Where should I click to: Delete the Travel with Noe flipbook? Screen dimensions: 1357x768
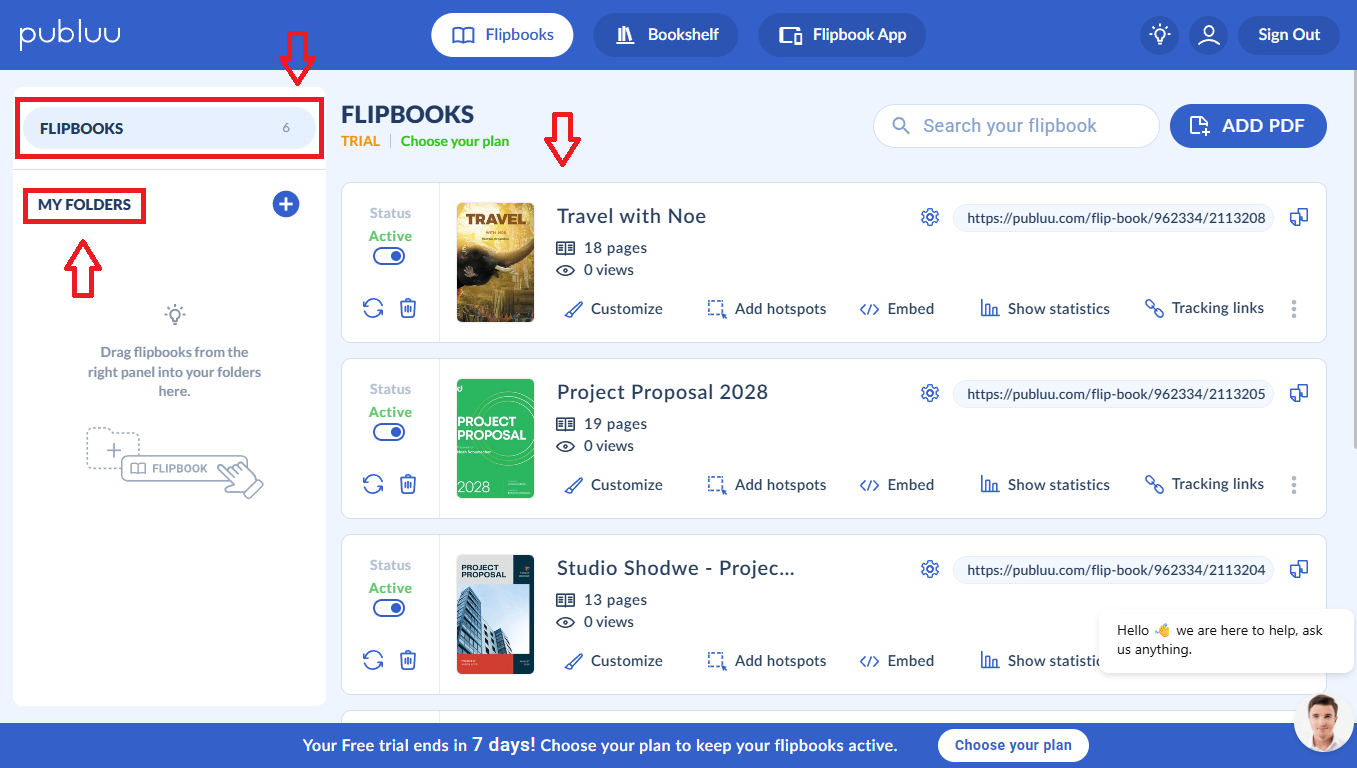(408, 308)
